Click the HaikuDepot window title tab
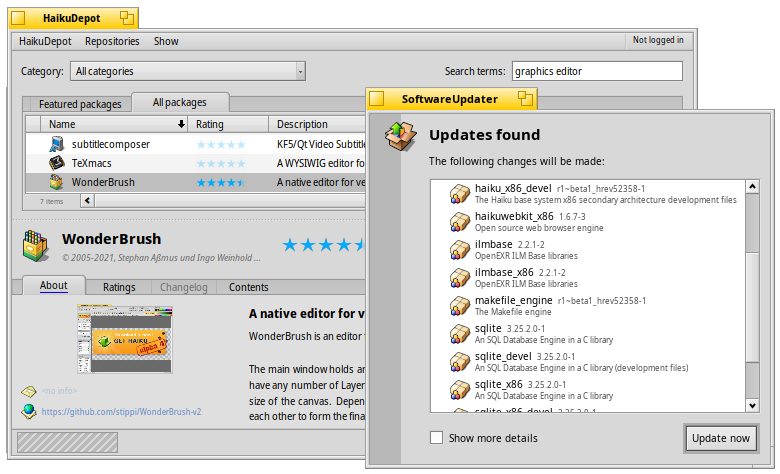 [x=71, y=18]
